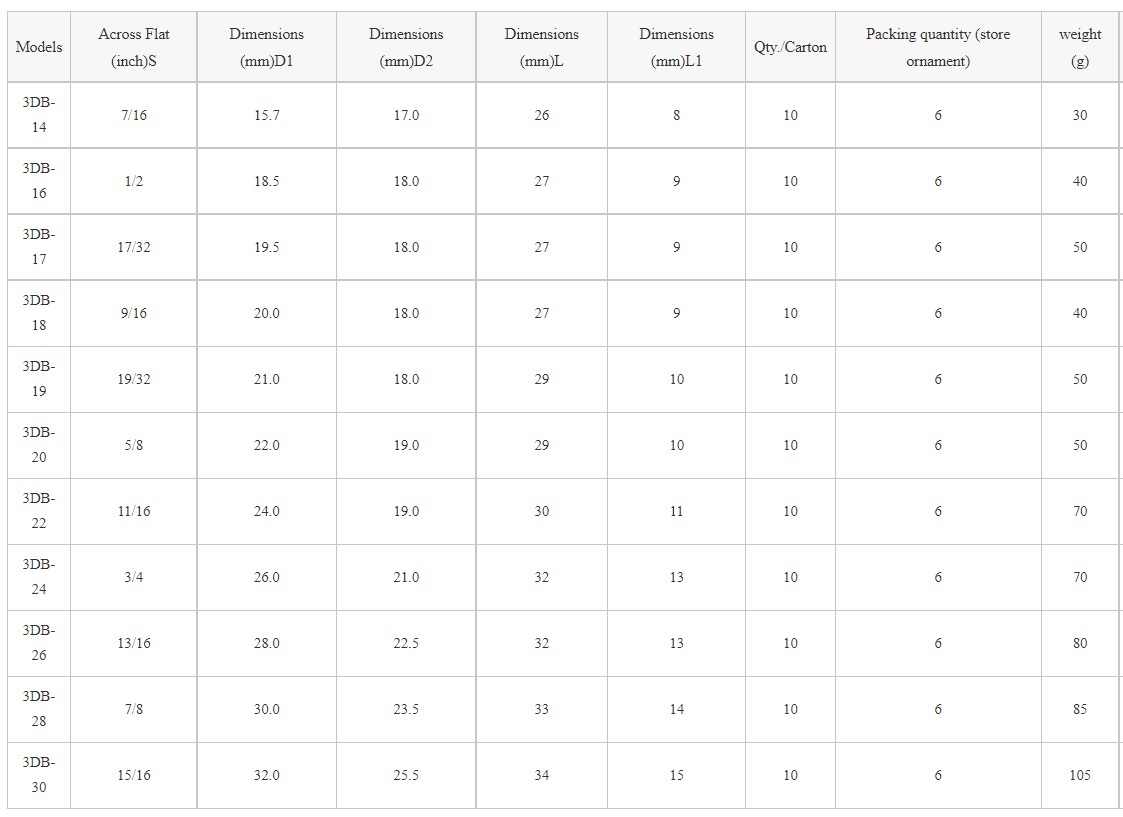Image resolution: width=1123 pixels, height=817 pixels.
Task: Click the Across Flat (inch)S header
Action: (x=134, y=47)
